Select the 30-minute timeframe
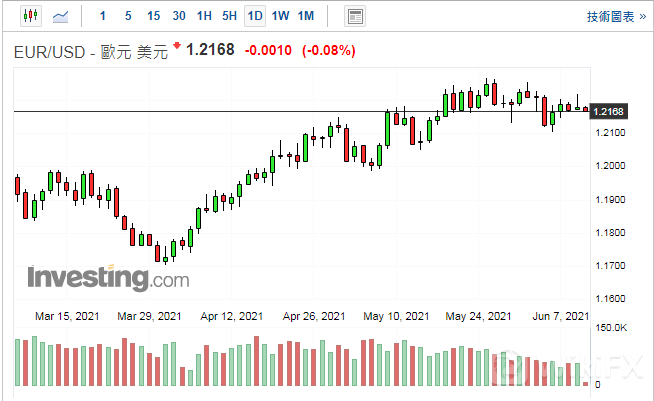Image resolution: width=654 pixels, height=401 pixels. coord(178,16)
